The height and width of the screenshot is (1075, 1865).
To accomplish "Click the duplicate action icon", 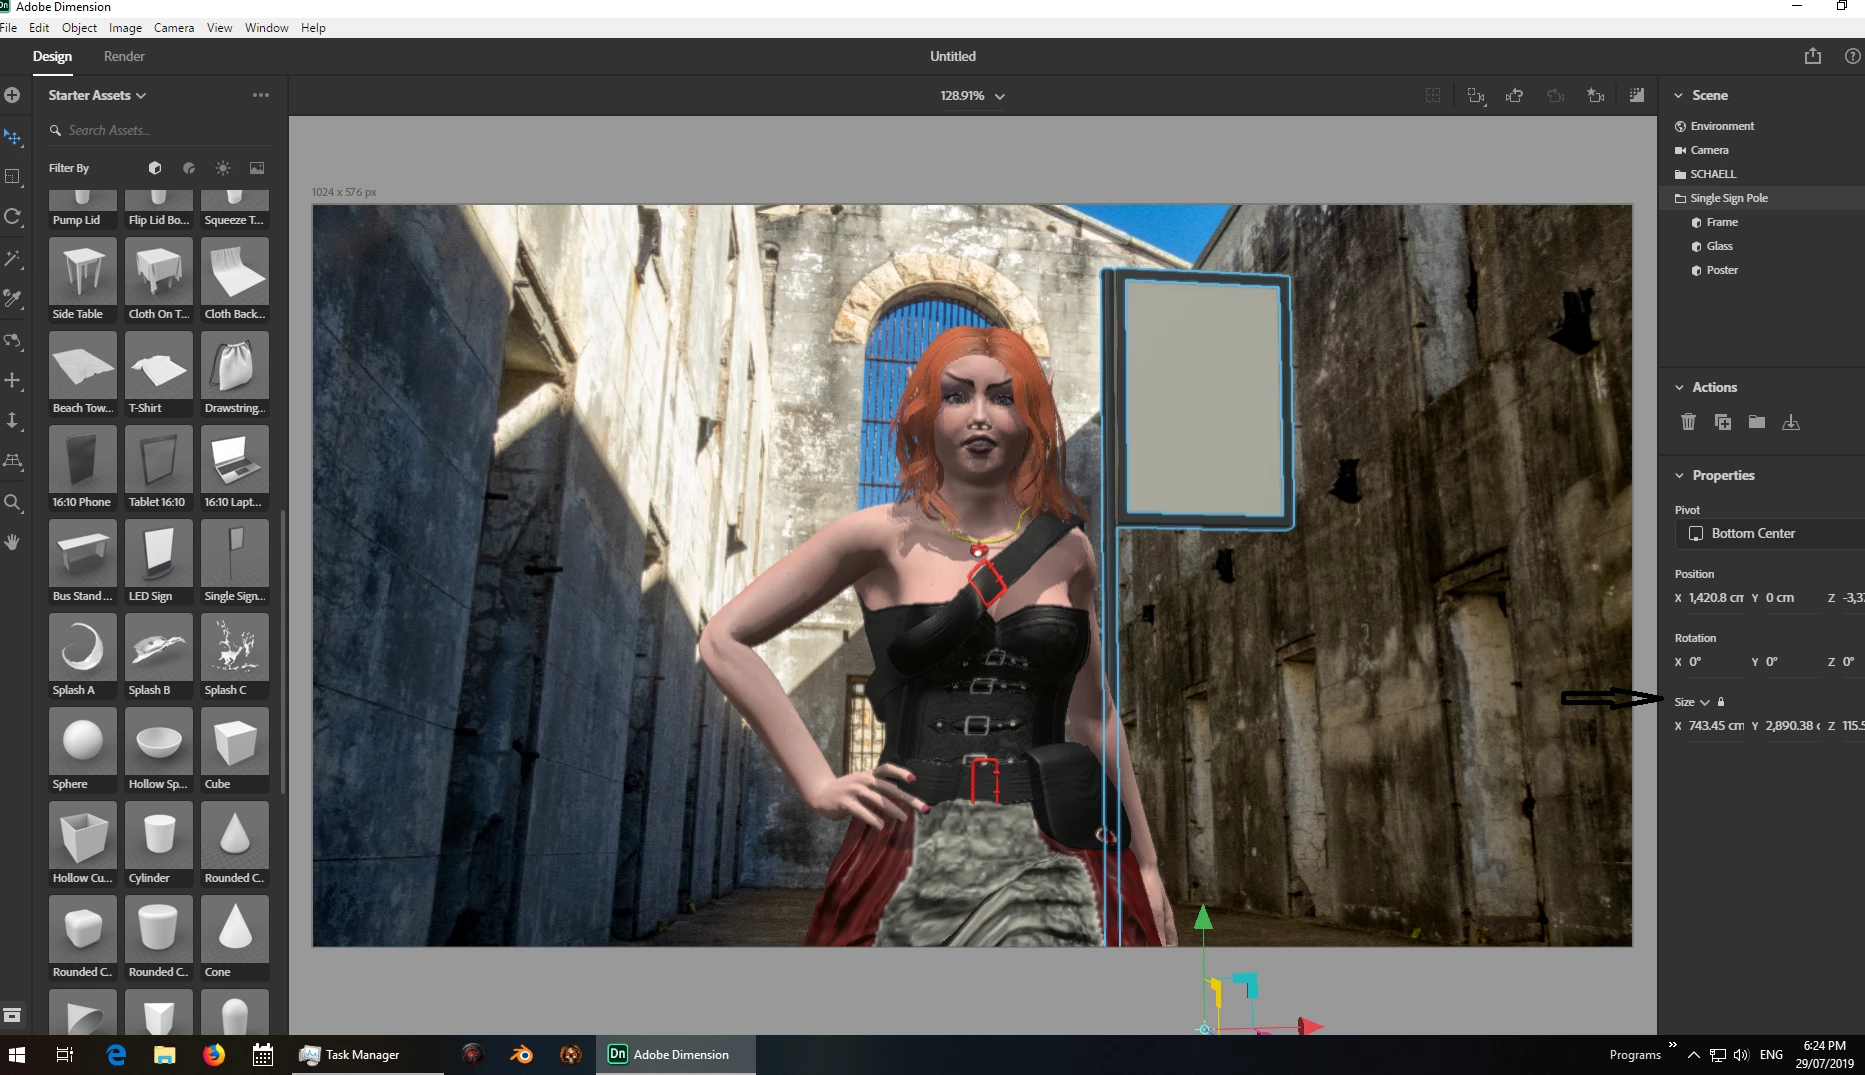I will click(x=1723, y=422).
